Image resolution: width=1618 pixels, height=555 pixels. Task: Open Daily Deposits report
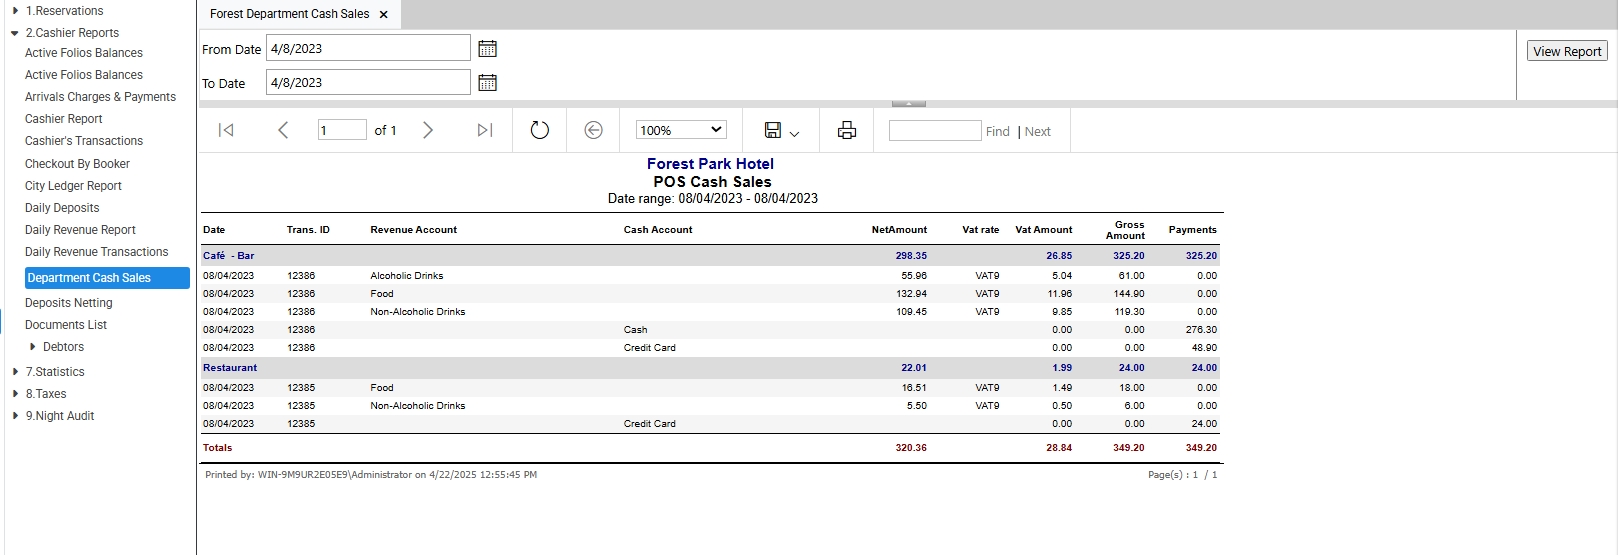tap(62, 208)
